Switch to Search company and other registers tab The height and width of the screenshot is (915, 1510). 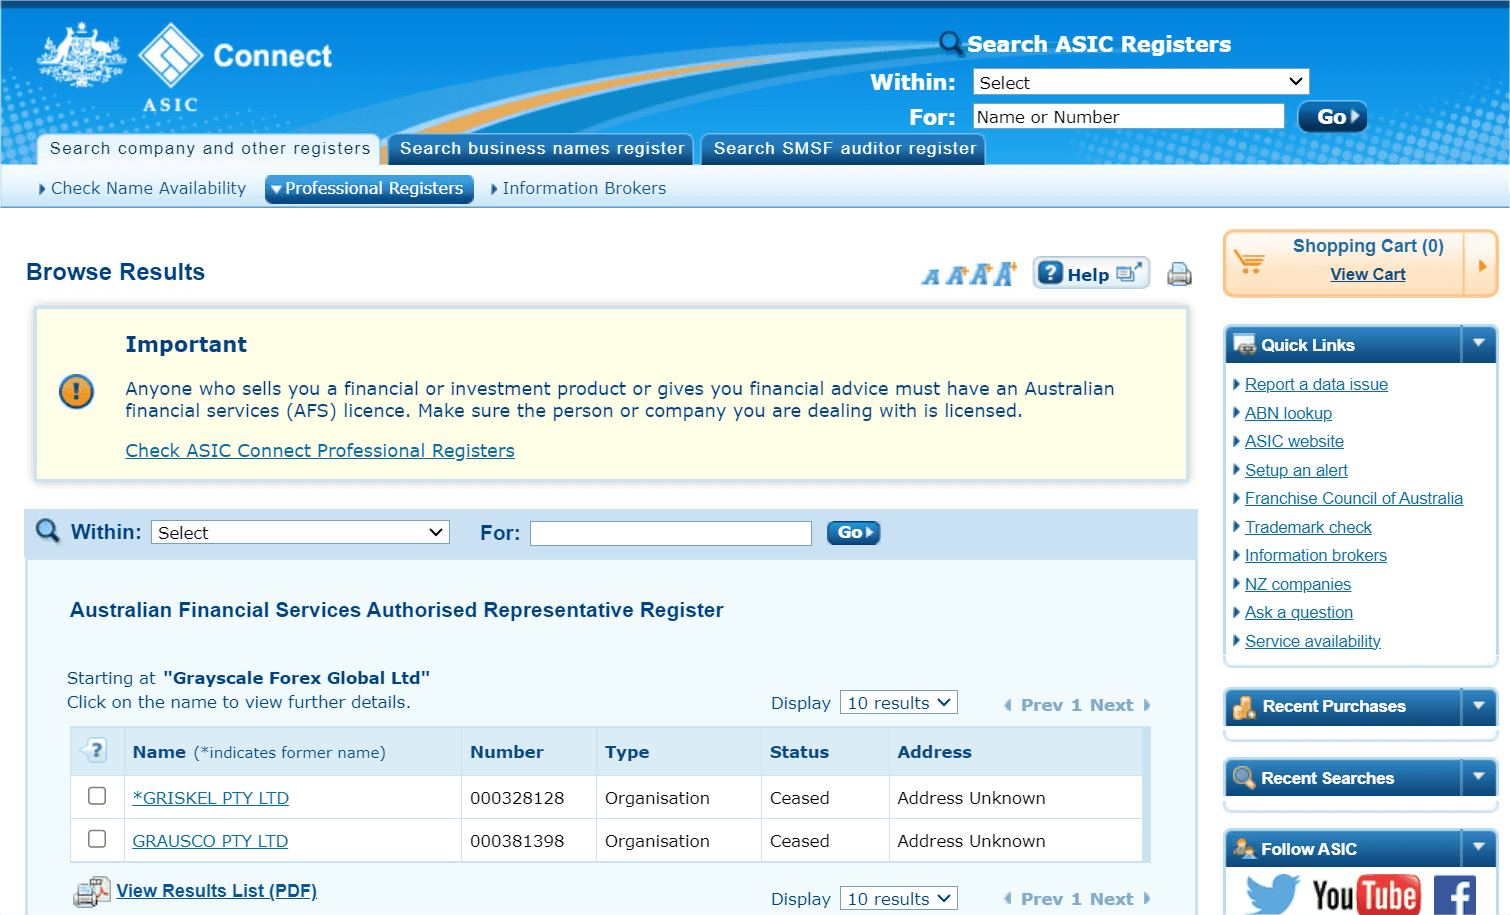210,149
